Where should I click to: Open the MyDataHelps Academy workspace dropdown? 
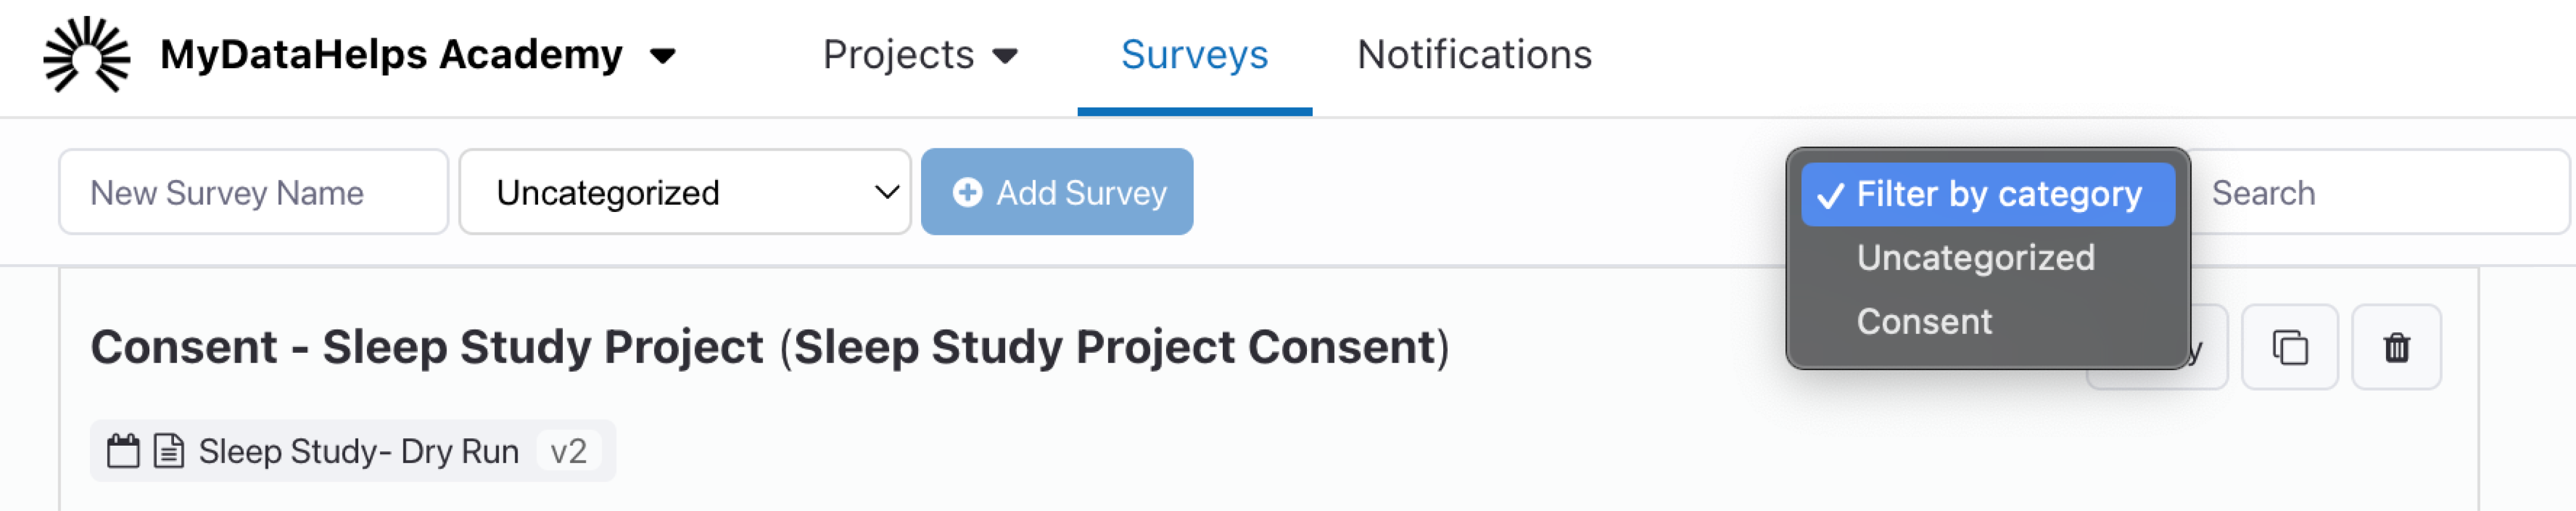tap(662, 55)
